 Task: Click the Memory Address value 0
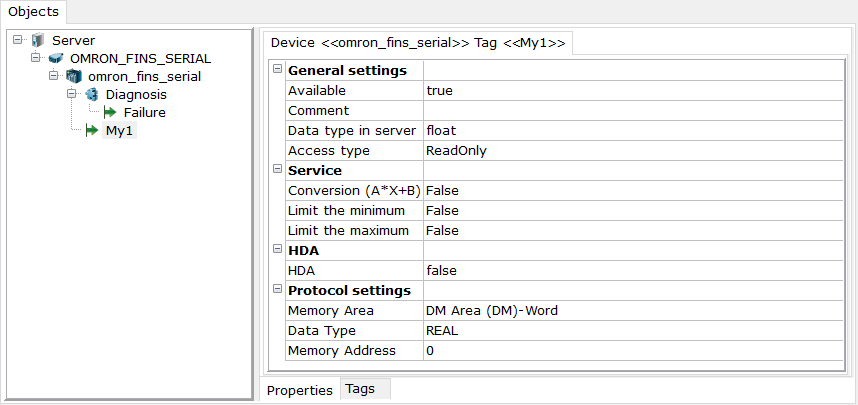click(x=633, y=350)
